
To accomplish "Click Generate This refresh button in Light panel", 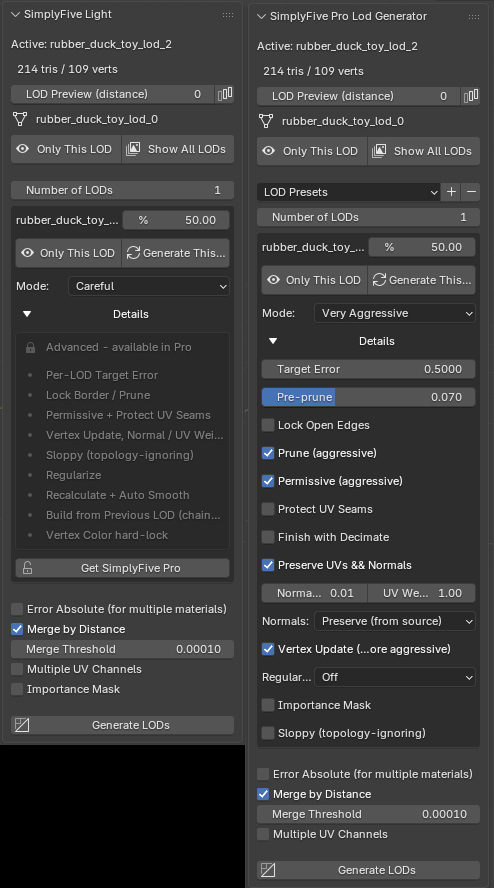I will 176,253.
